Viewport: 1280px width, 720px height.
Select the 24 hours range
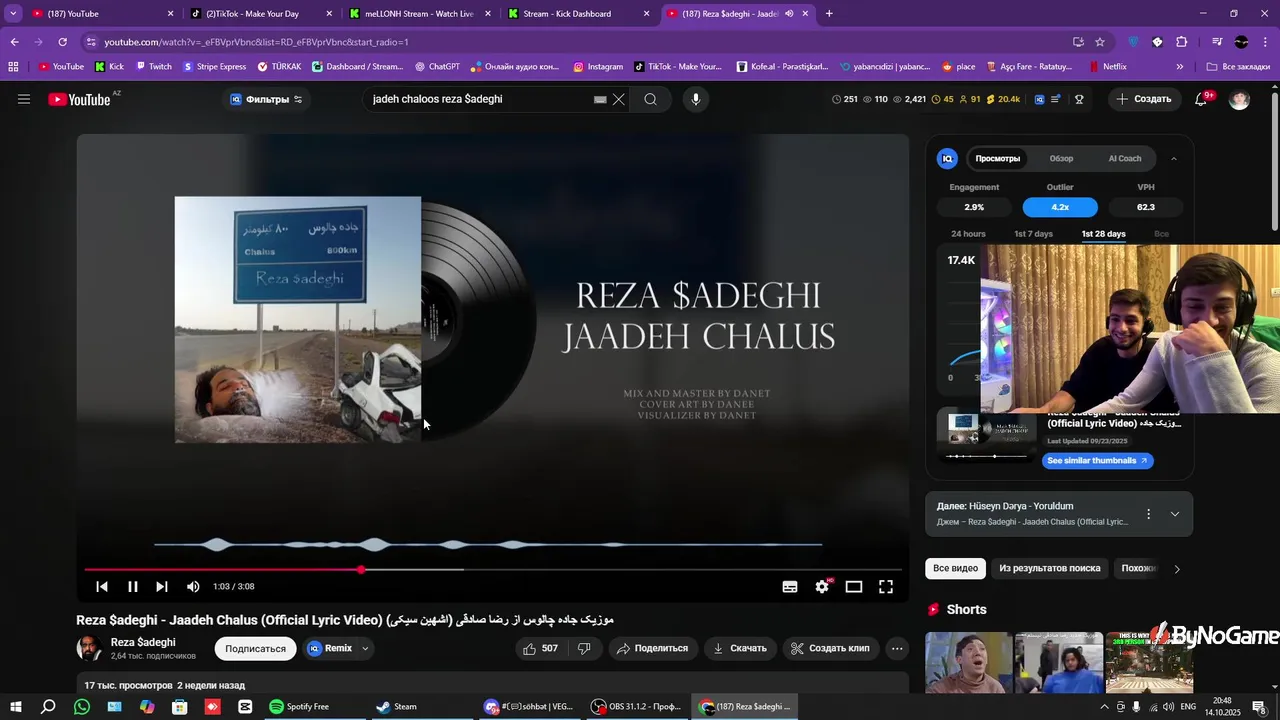pyautogui.click(x=968, y=234)
